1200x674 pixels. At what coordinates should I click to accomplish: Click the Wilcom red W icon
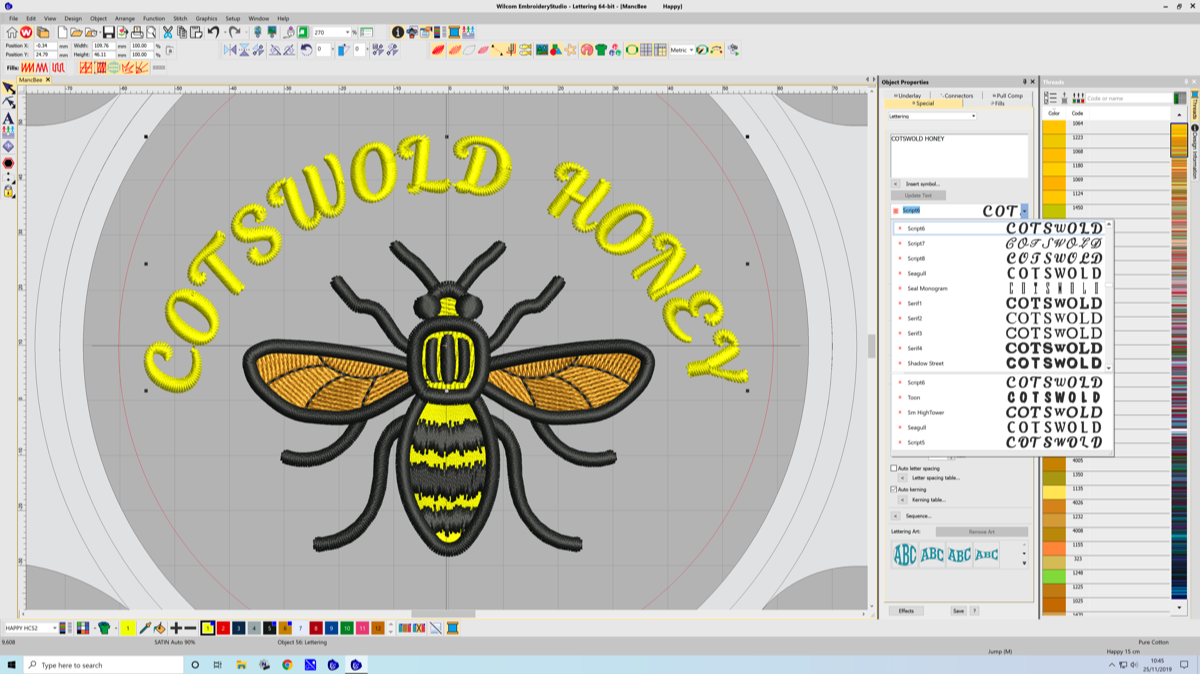26,32
